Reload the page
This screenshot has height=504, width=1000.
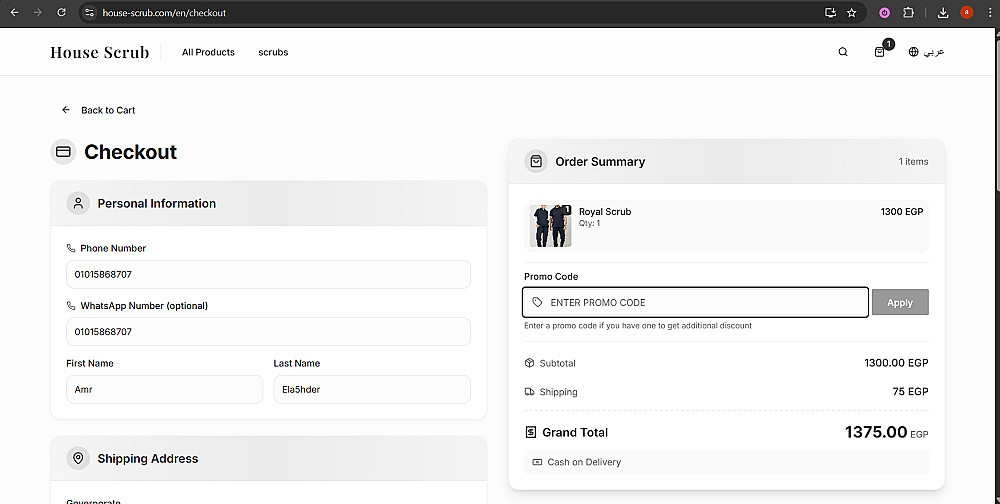coord(61,13)
